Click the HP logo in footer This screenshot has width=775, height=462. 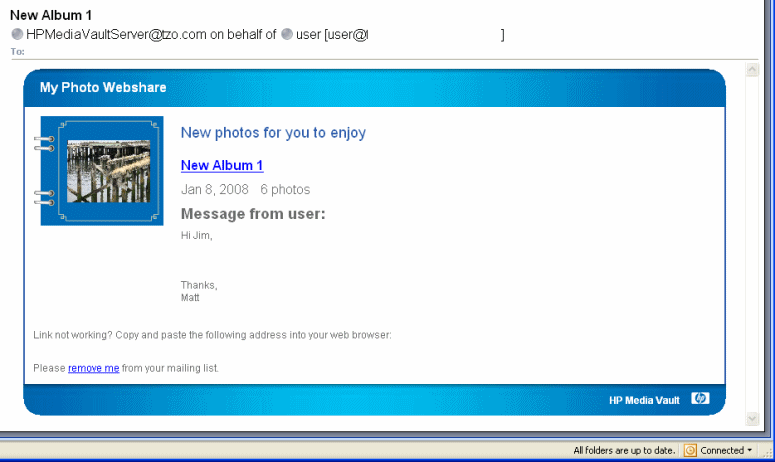[x=699, y=399]
